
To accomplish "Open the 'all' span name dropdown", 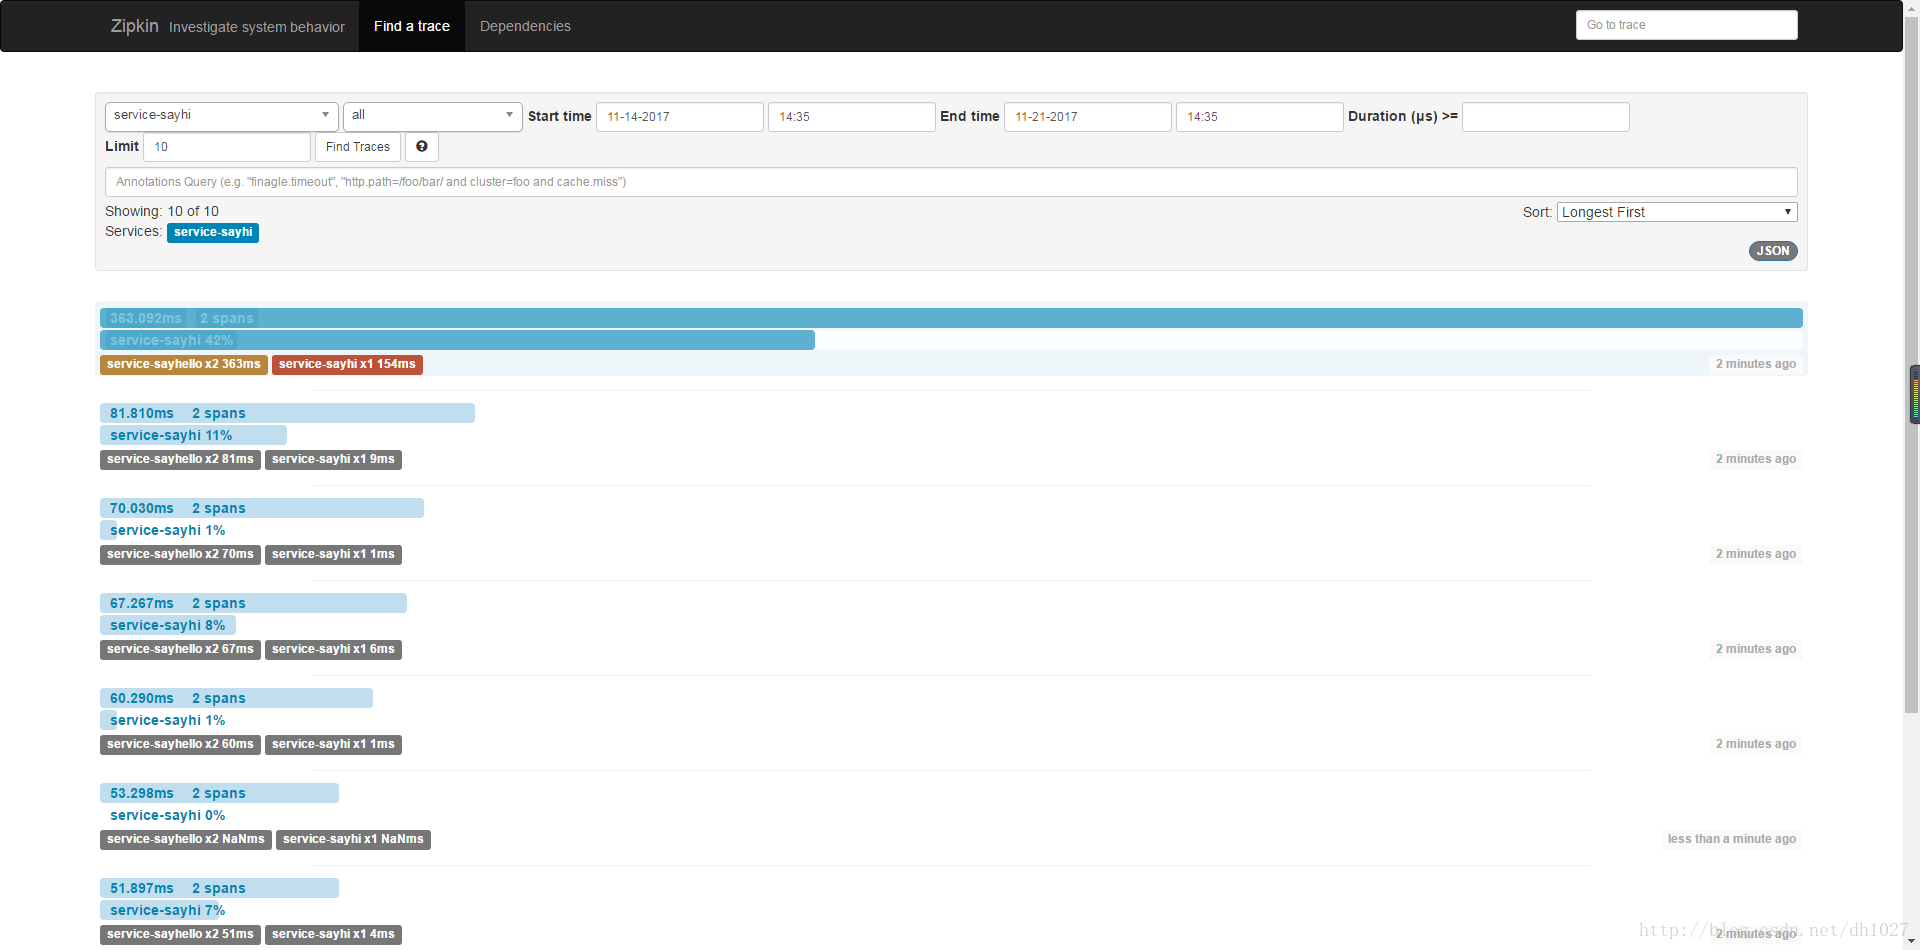I will [x=432, y=116].
